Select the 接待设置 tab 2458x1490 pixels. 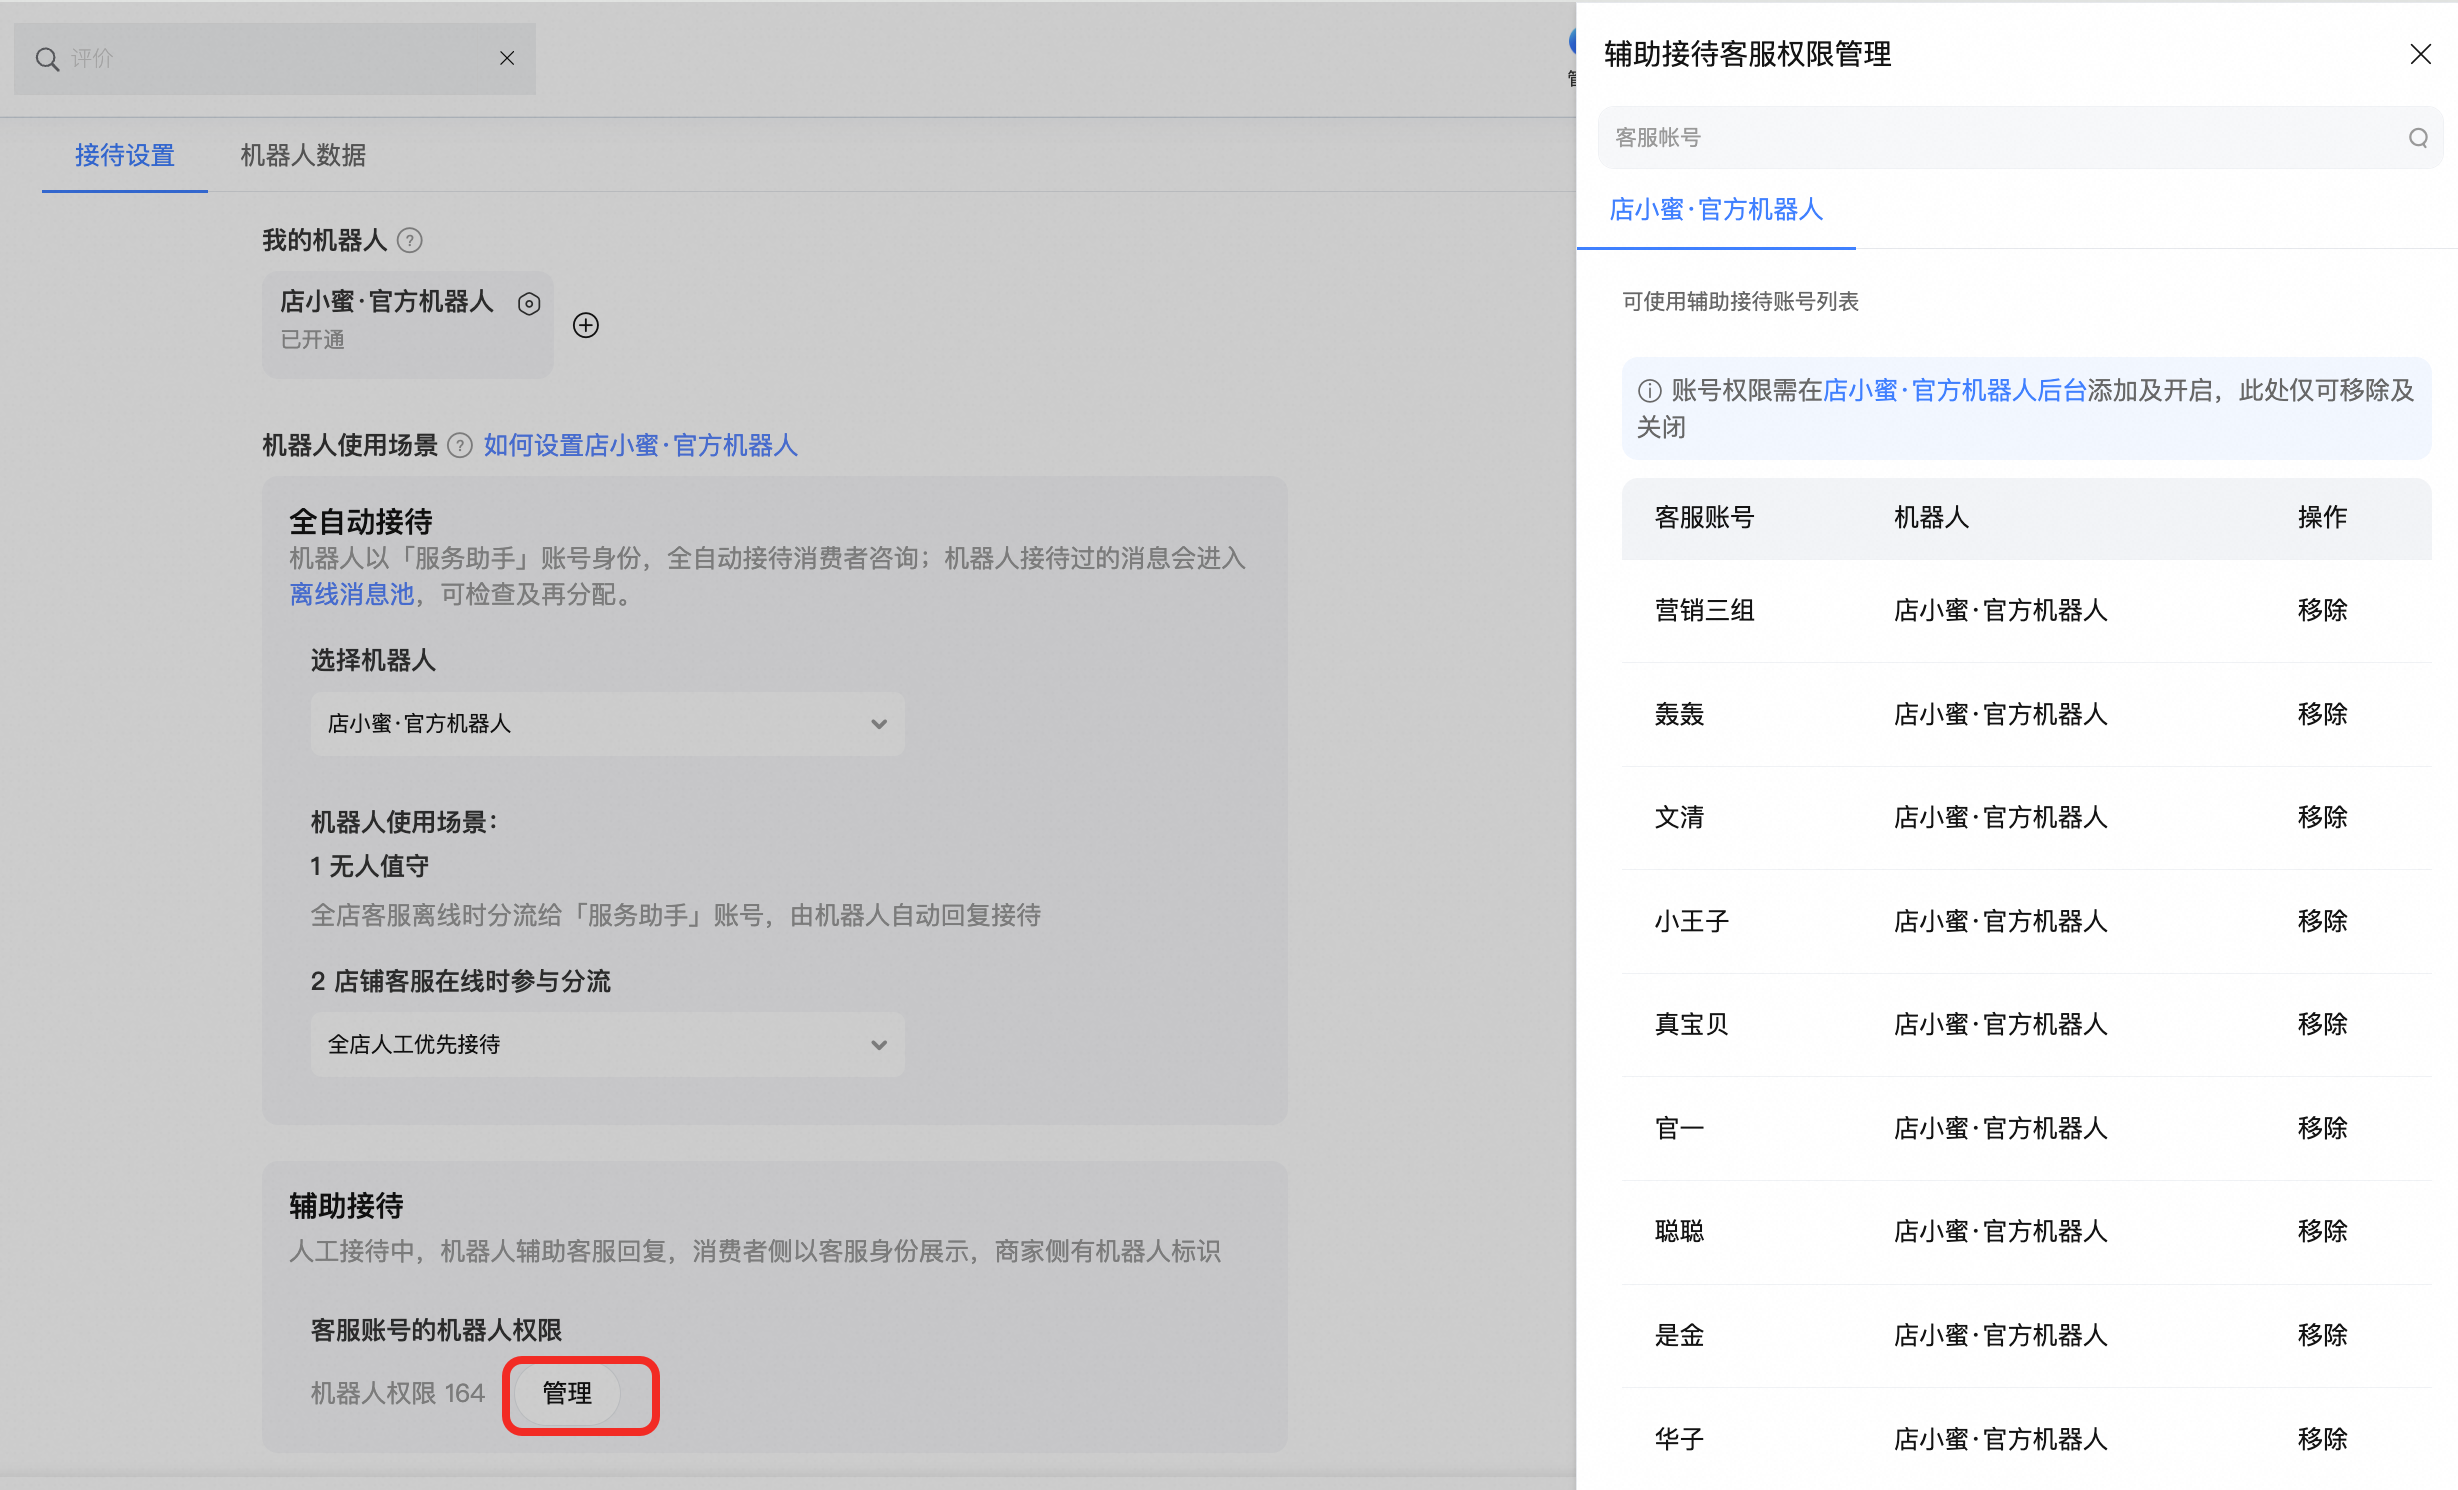click(x=124, y=156)
